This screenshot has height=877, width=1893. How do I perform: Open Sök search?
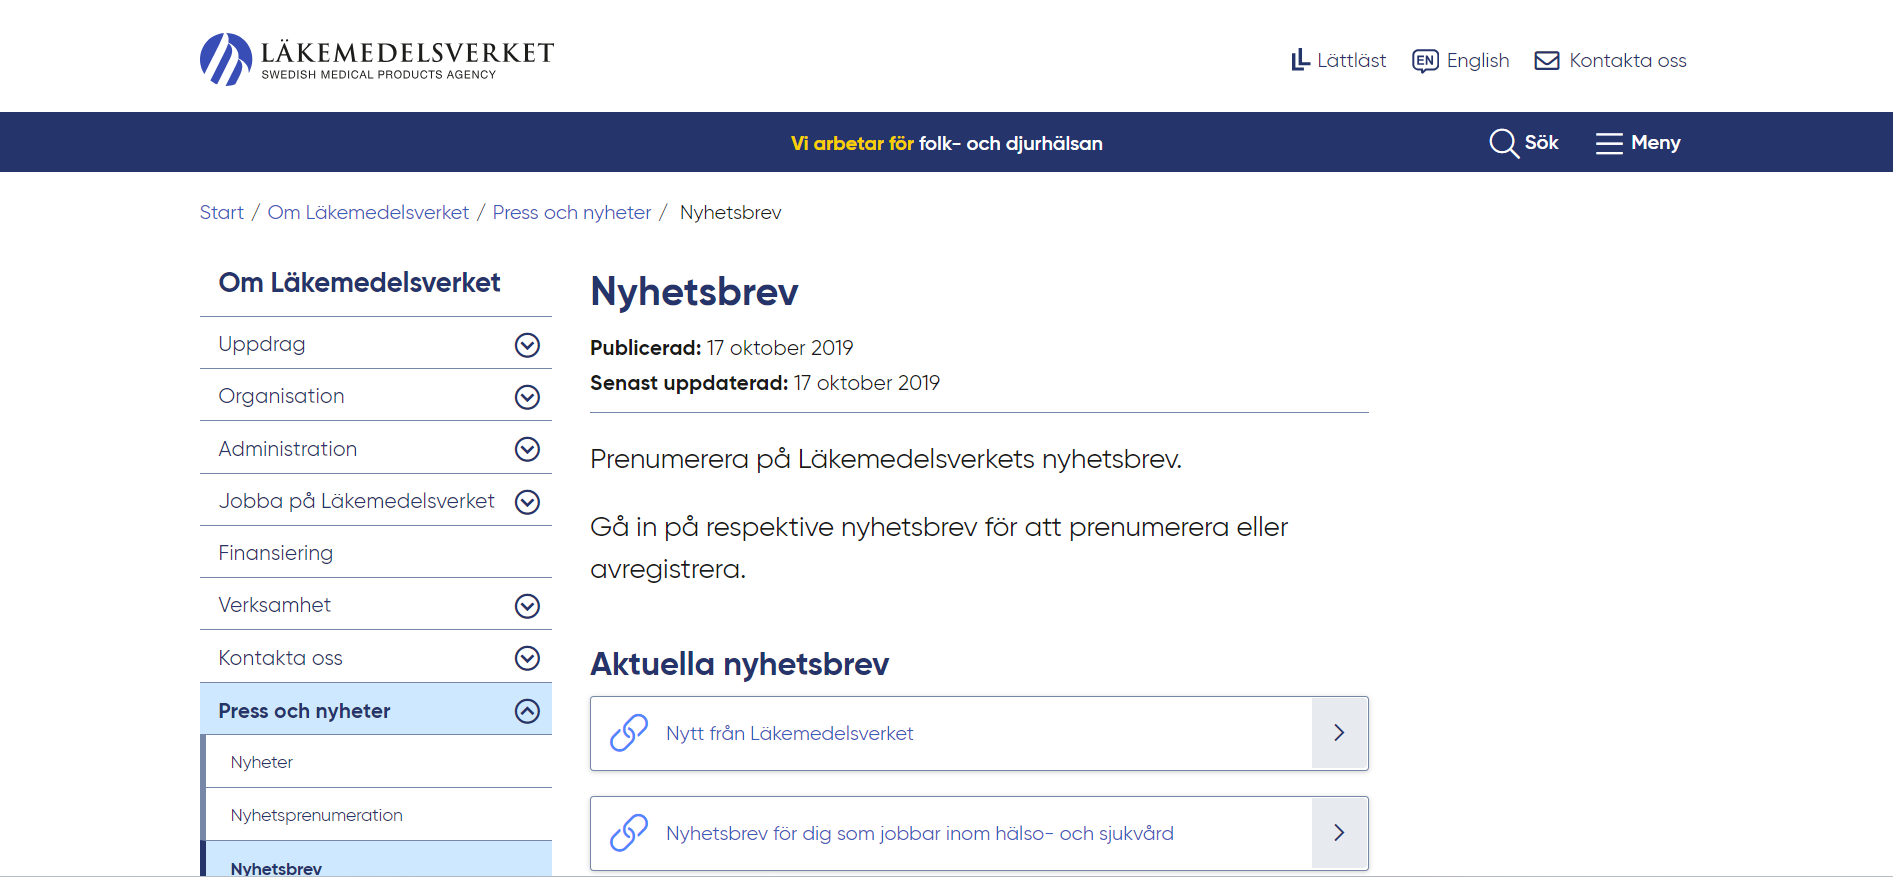click(1541, 142)
